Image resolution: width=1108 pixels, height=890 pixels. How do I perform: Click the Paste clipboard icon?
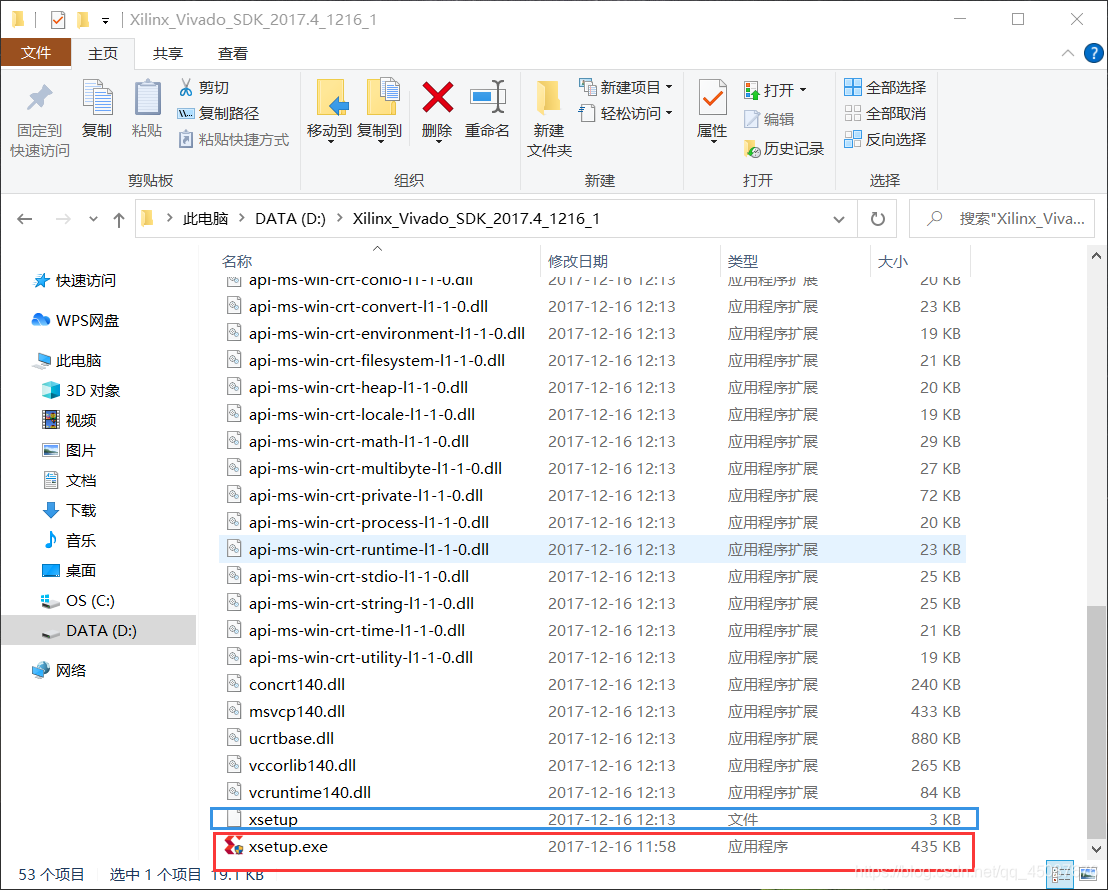click(x=147, y=98)
